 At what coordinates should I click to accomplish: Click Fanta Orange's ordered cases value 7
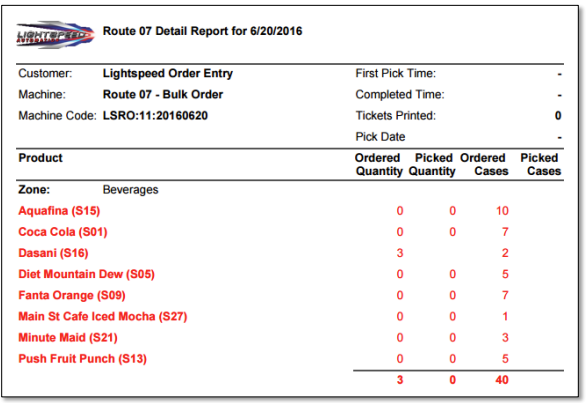click(505, 295)
